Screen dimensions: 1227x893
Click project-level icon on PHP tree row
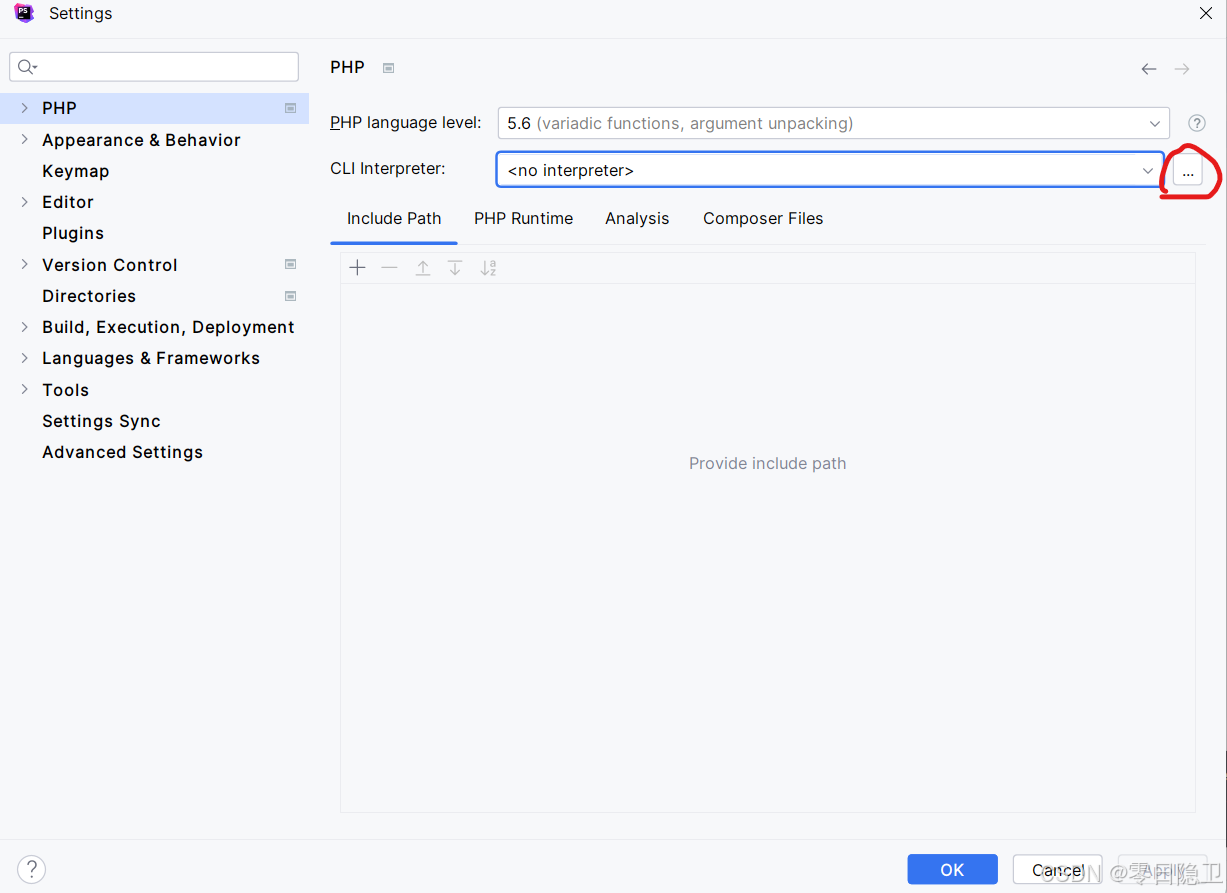point(290,108)
